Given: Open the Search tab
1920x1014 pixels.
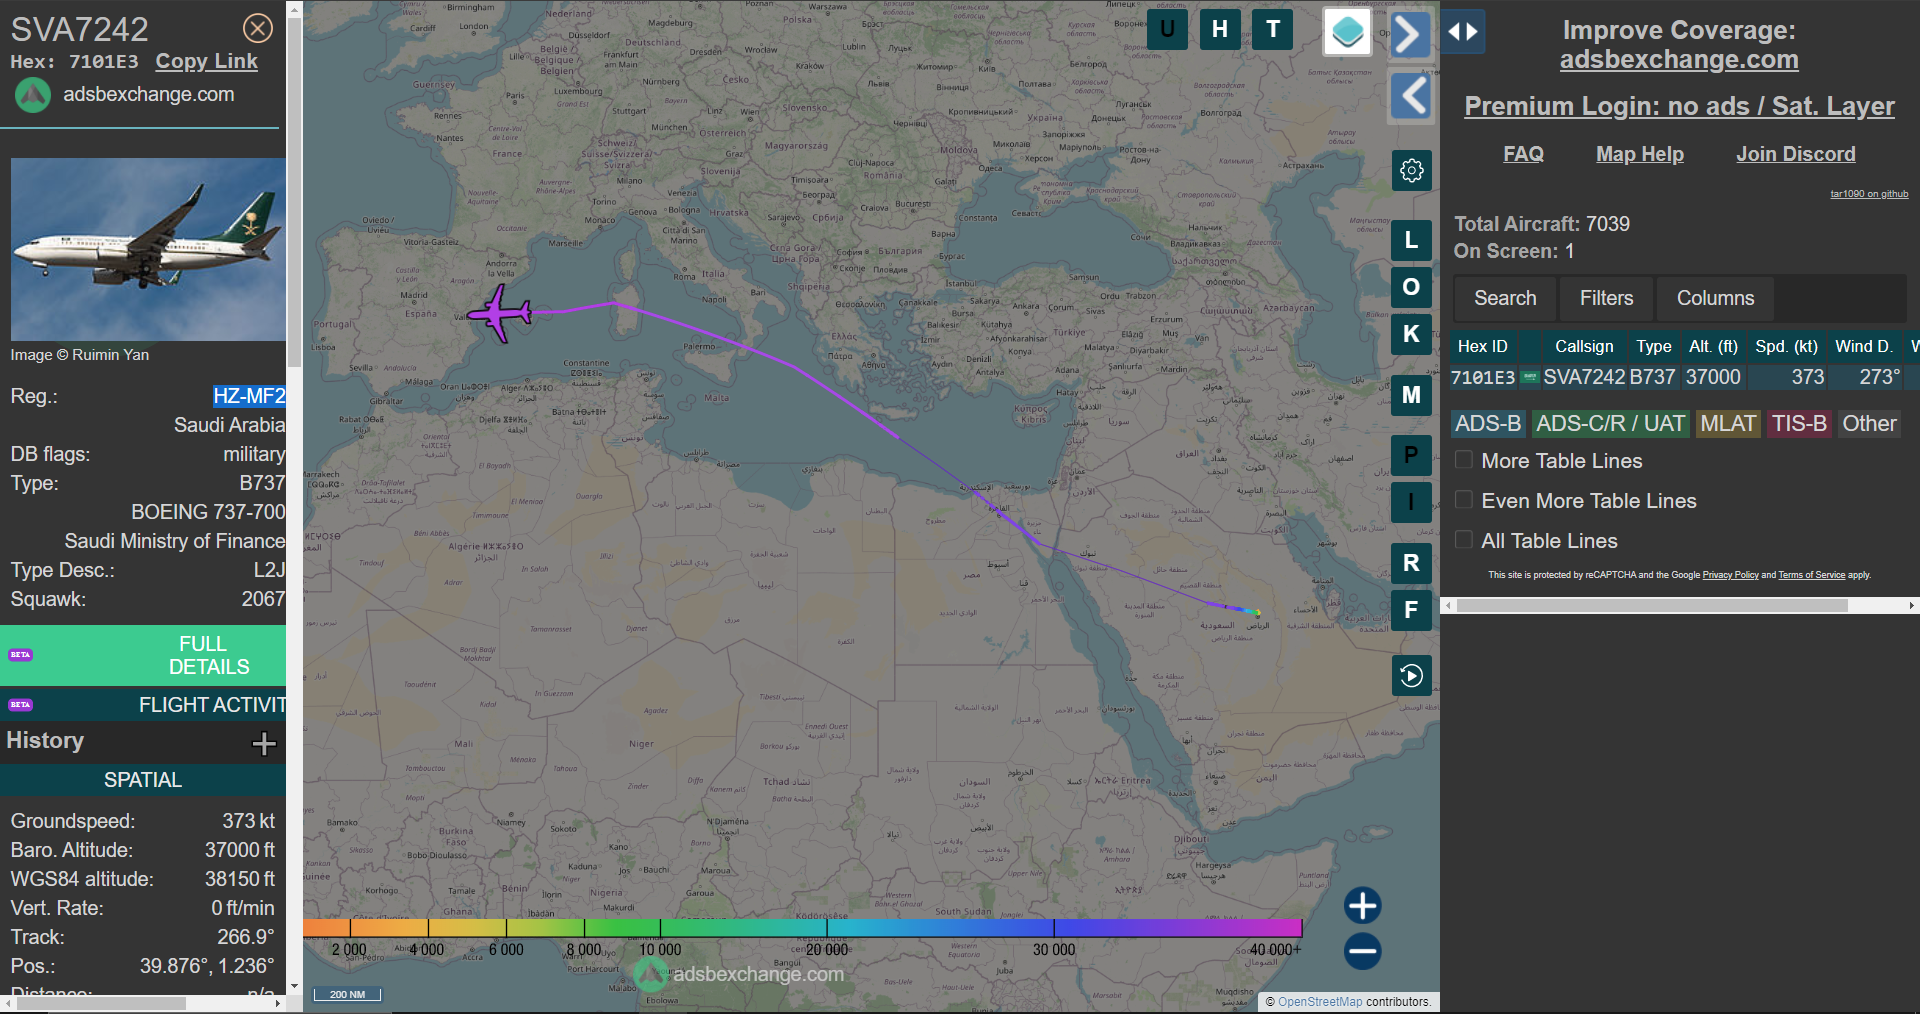Looking at the screenshot, I should coord(1505,298).
